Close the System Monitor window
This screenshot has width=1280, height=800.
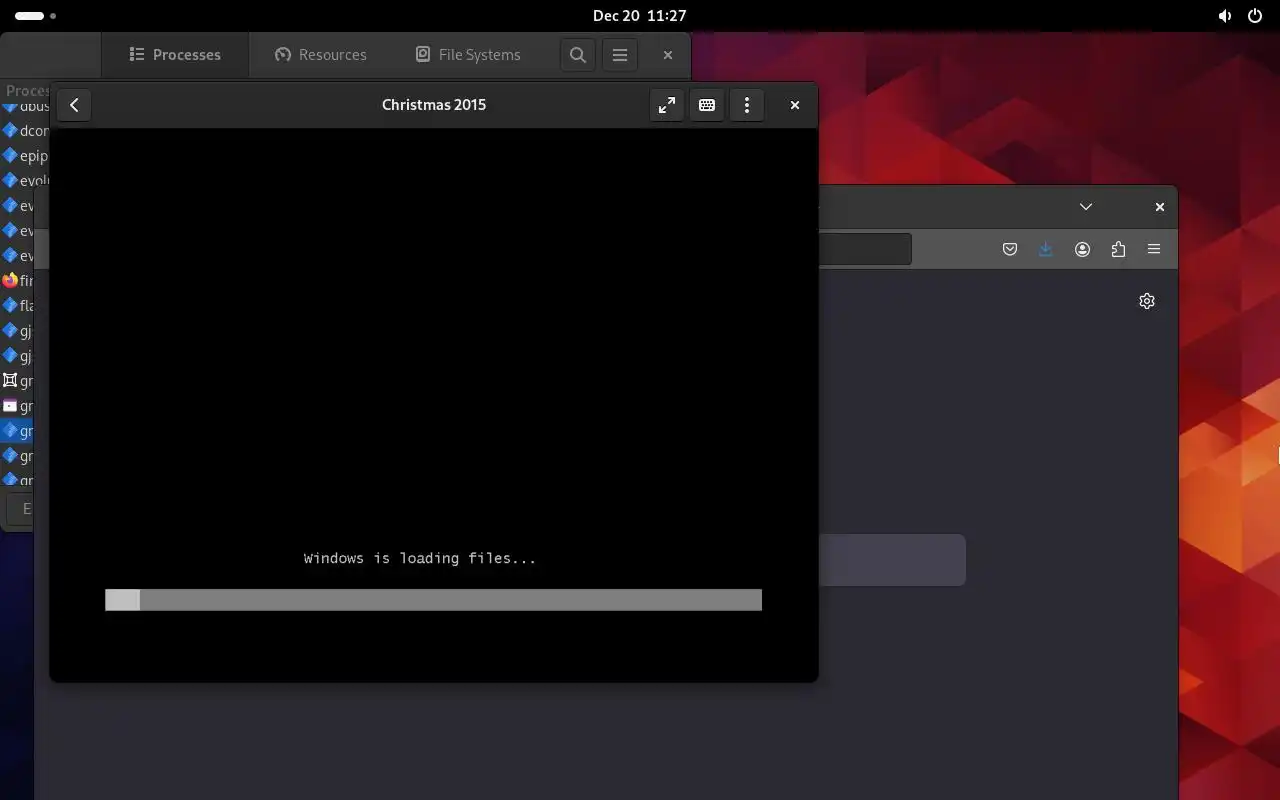pos(668,55)
